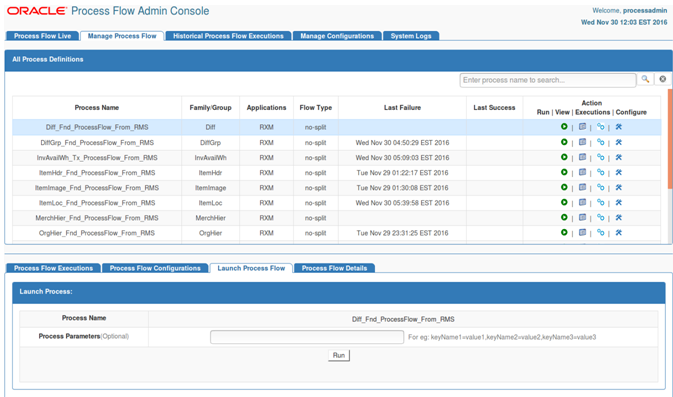The height and width of the screenshot is (397, 673).
Task: Open executions for OrgHier_Fnd_ProcessFlow_From_RMS
Action: tap(600, 232)
